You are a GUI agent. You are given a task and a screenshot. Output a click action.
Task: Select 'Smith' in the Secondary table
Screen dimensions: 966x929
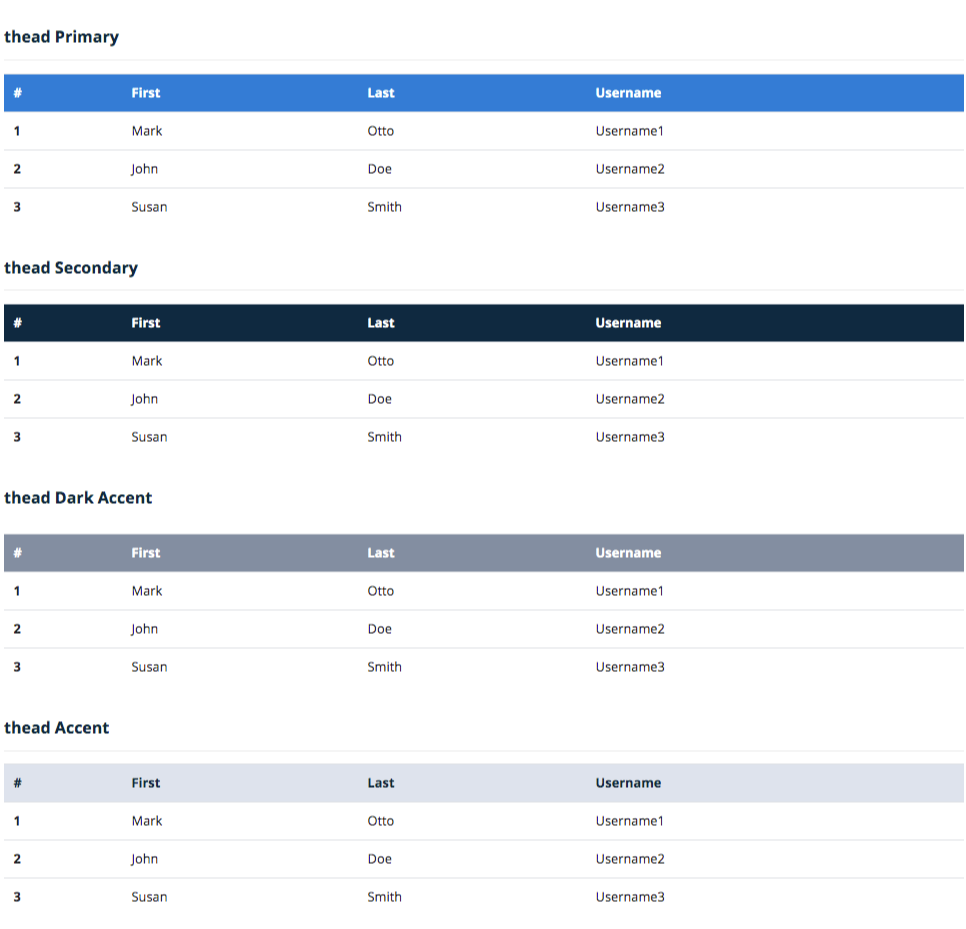click(x=384, y=437)
